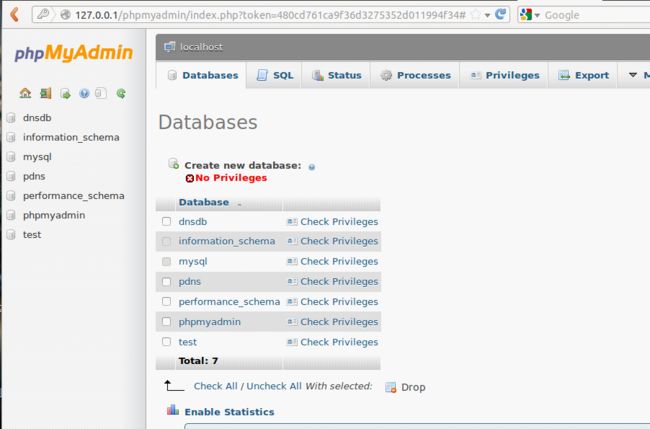Open the Export tab

(x=583, y=75)
